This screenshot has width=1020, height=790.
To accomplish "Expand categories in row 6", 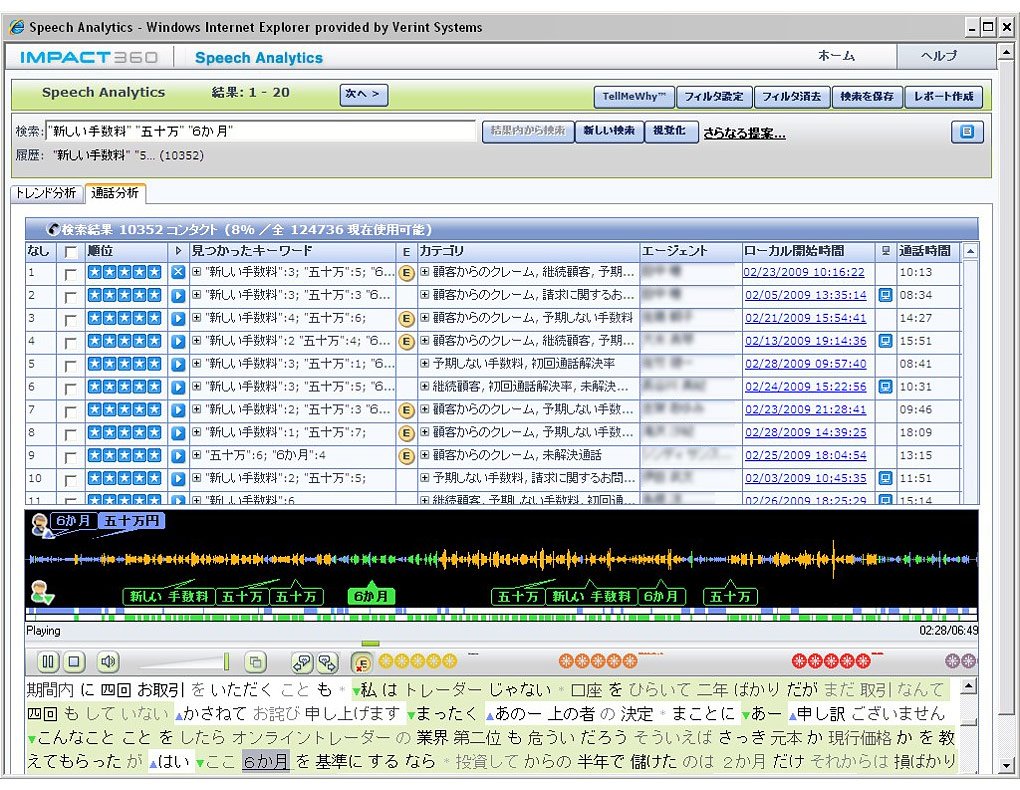I will [x=425, y=386].
